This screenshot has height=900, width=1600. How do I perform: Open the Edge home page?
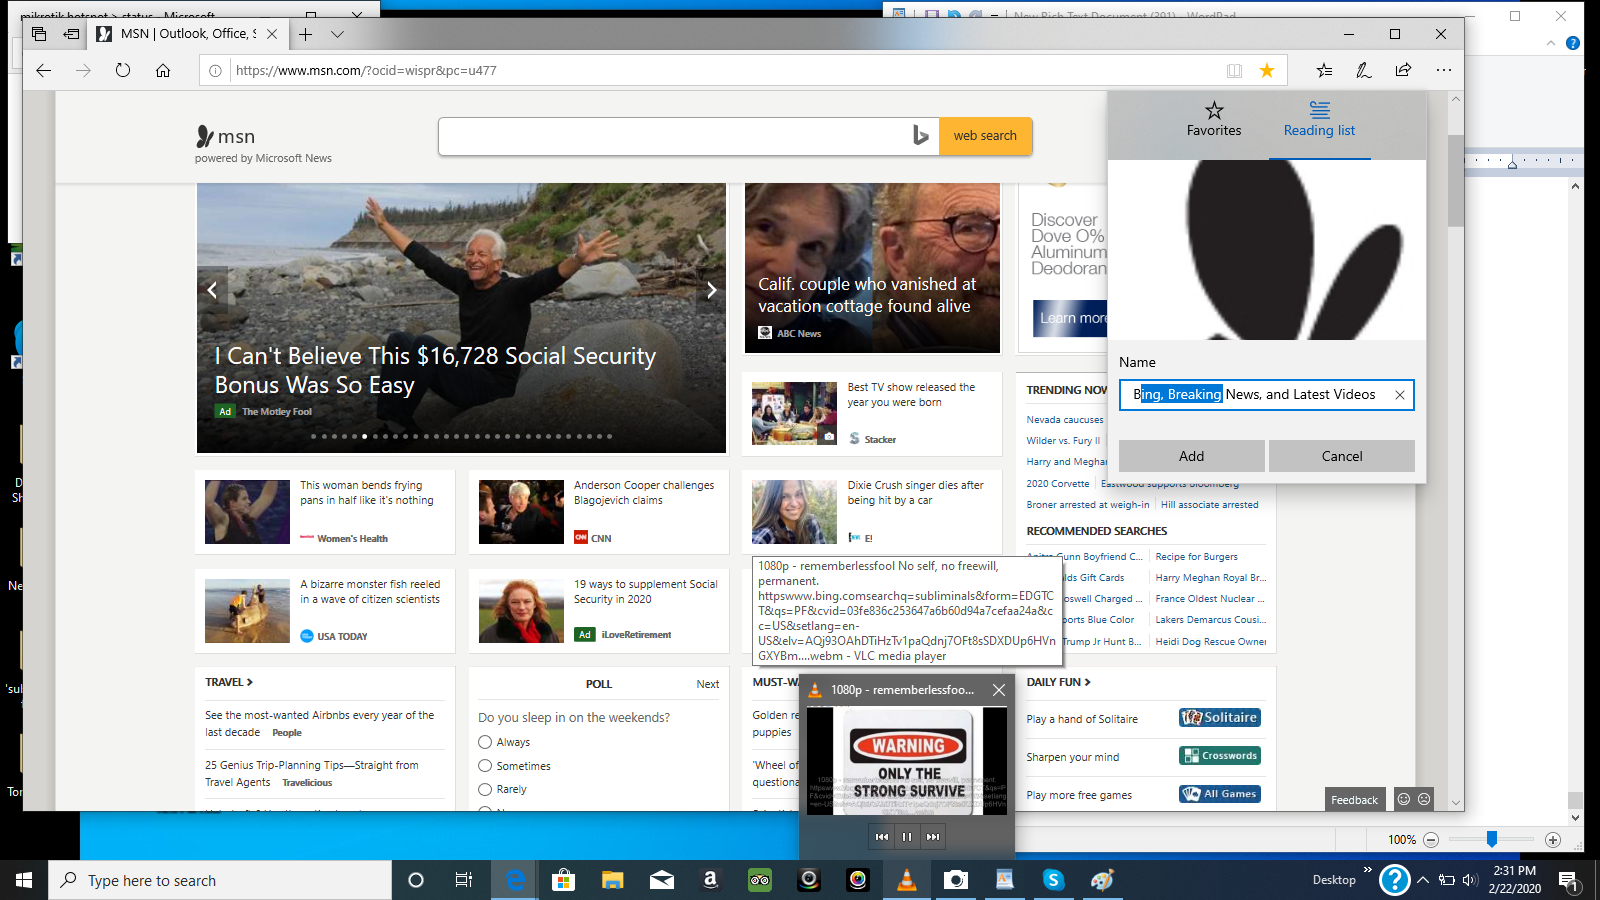(x=163, y=70)
